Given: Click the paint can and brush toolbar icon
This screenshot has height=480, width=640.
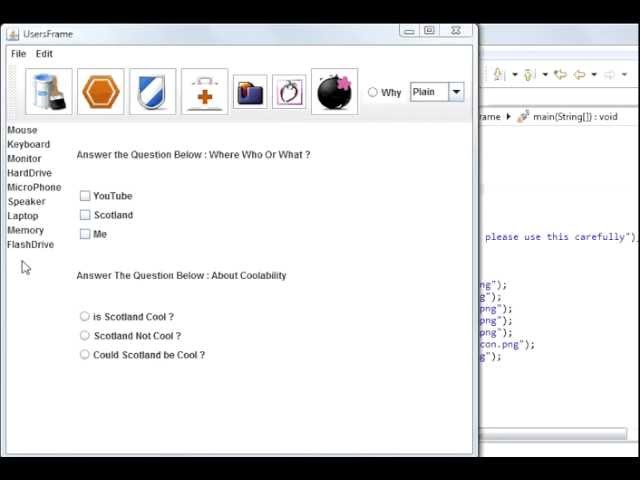Looking at the screenshot, I should coord(49,91).
